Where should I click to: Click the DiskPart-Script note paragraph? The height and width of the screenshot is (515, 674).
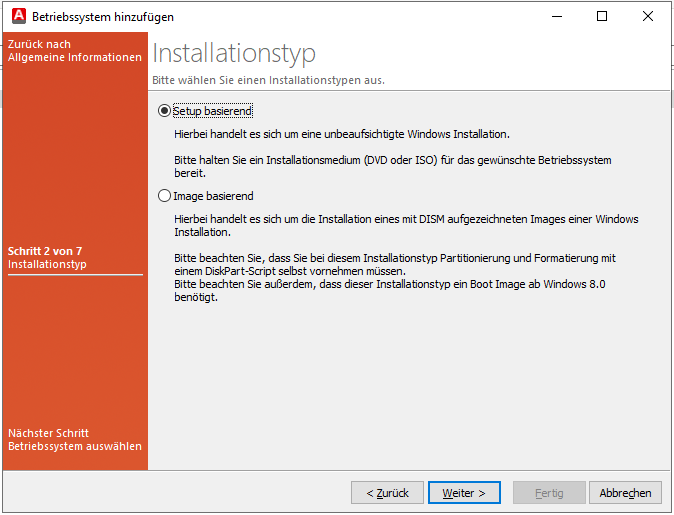(394, 264)
